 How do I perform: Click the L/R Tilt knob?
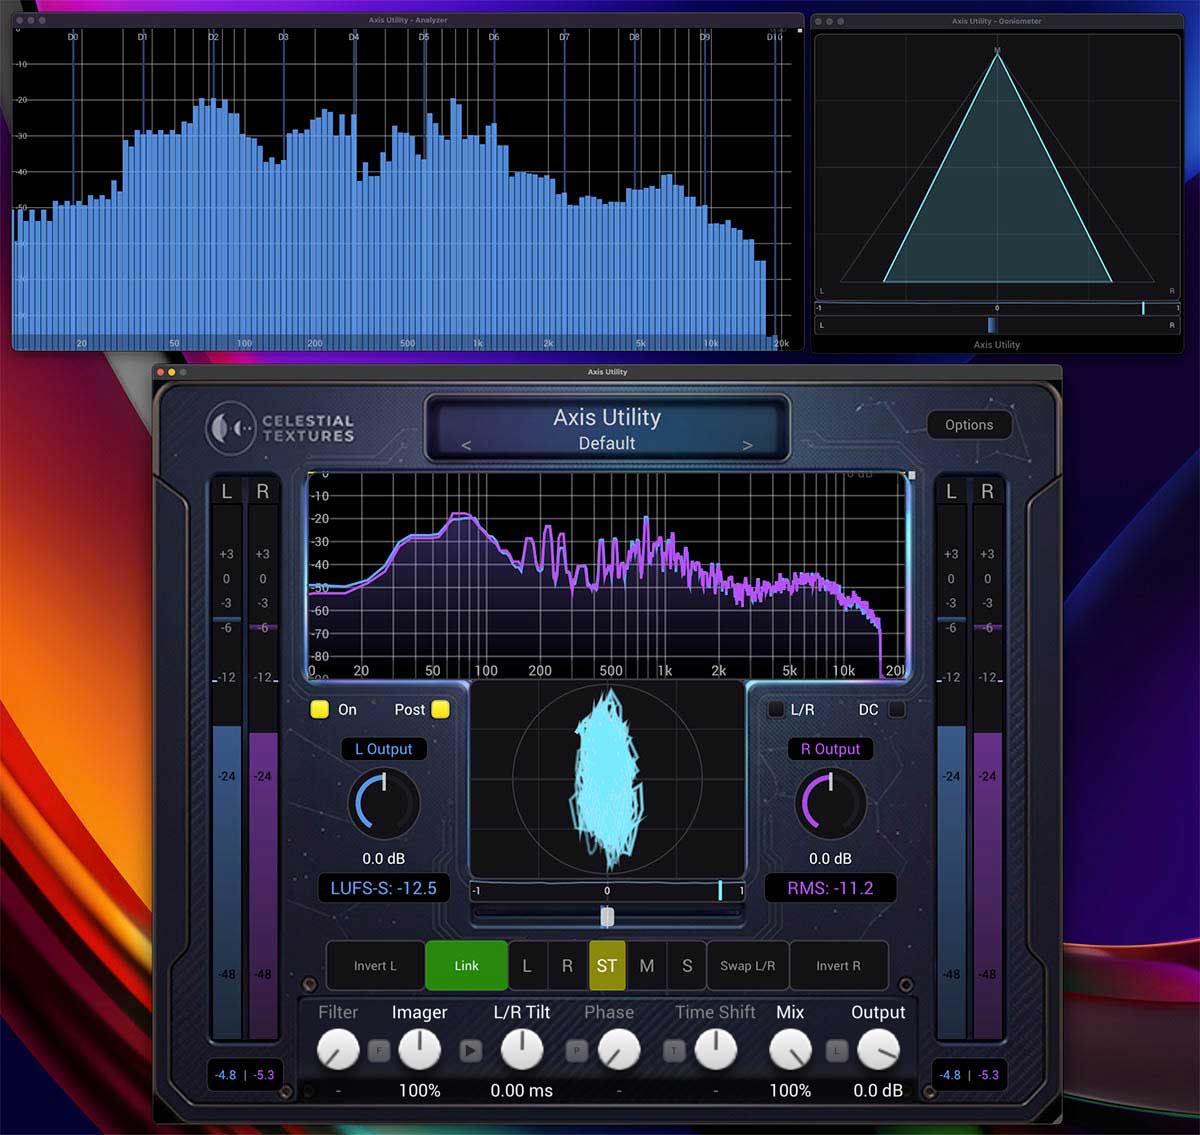click(521, 1050)
